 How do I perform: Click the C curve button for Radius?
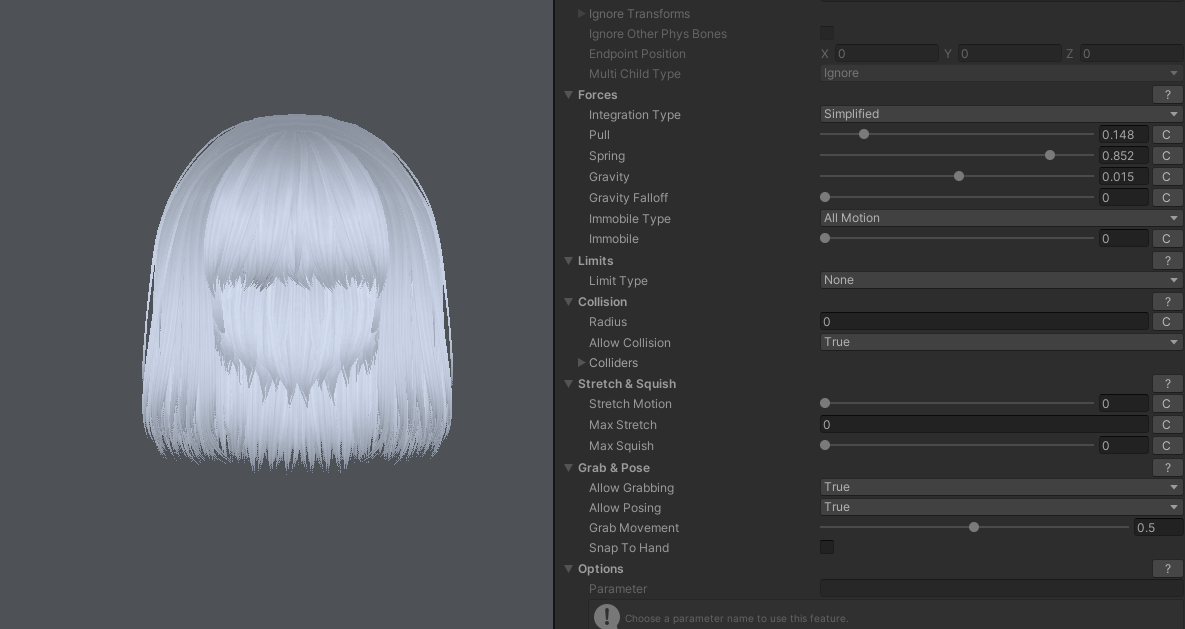[x=1166, y=321]
